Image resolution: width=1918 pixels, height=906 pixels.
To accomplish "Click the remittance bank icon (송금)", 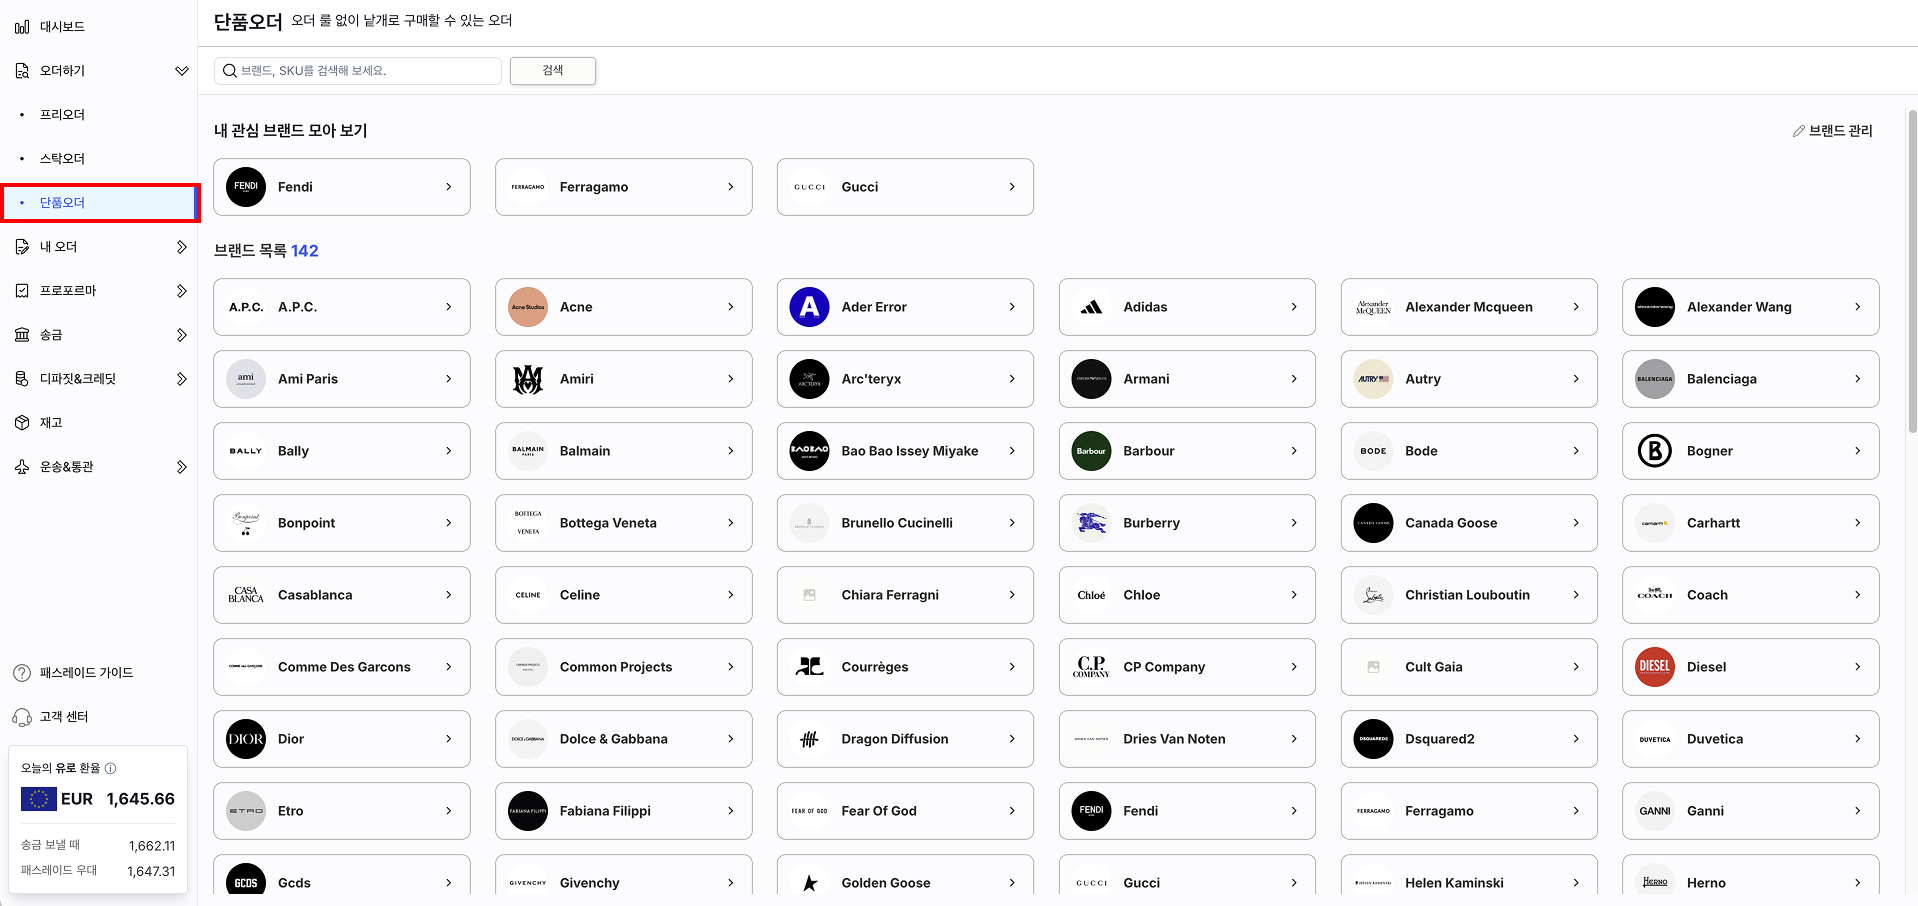I will 22,335.
